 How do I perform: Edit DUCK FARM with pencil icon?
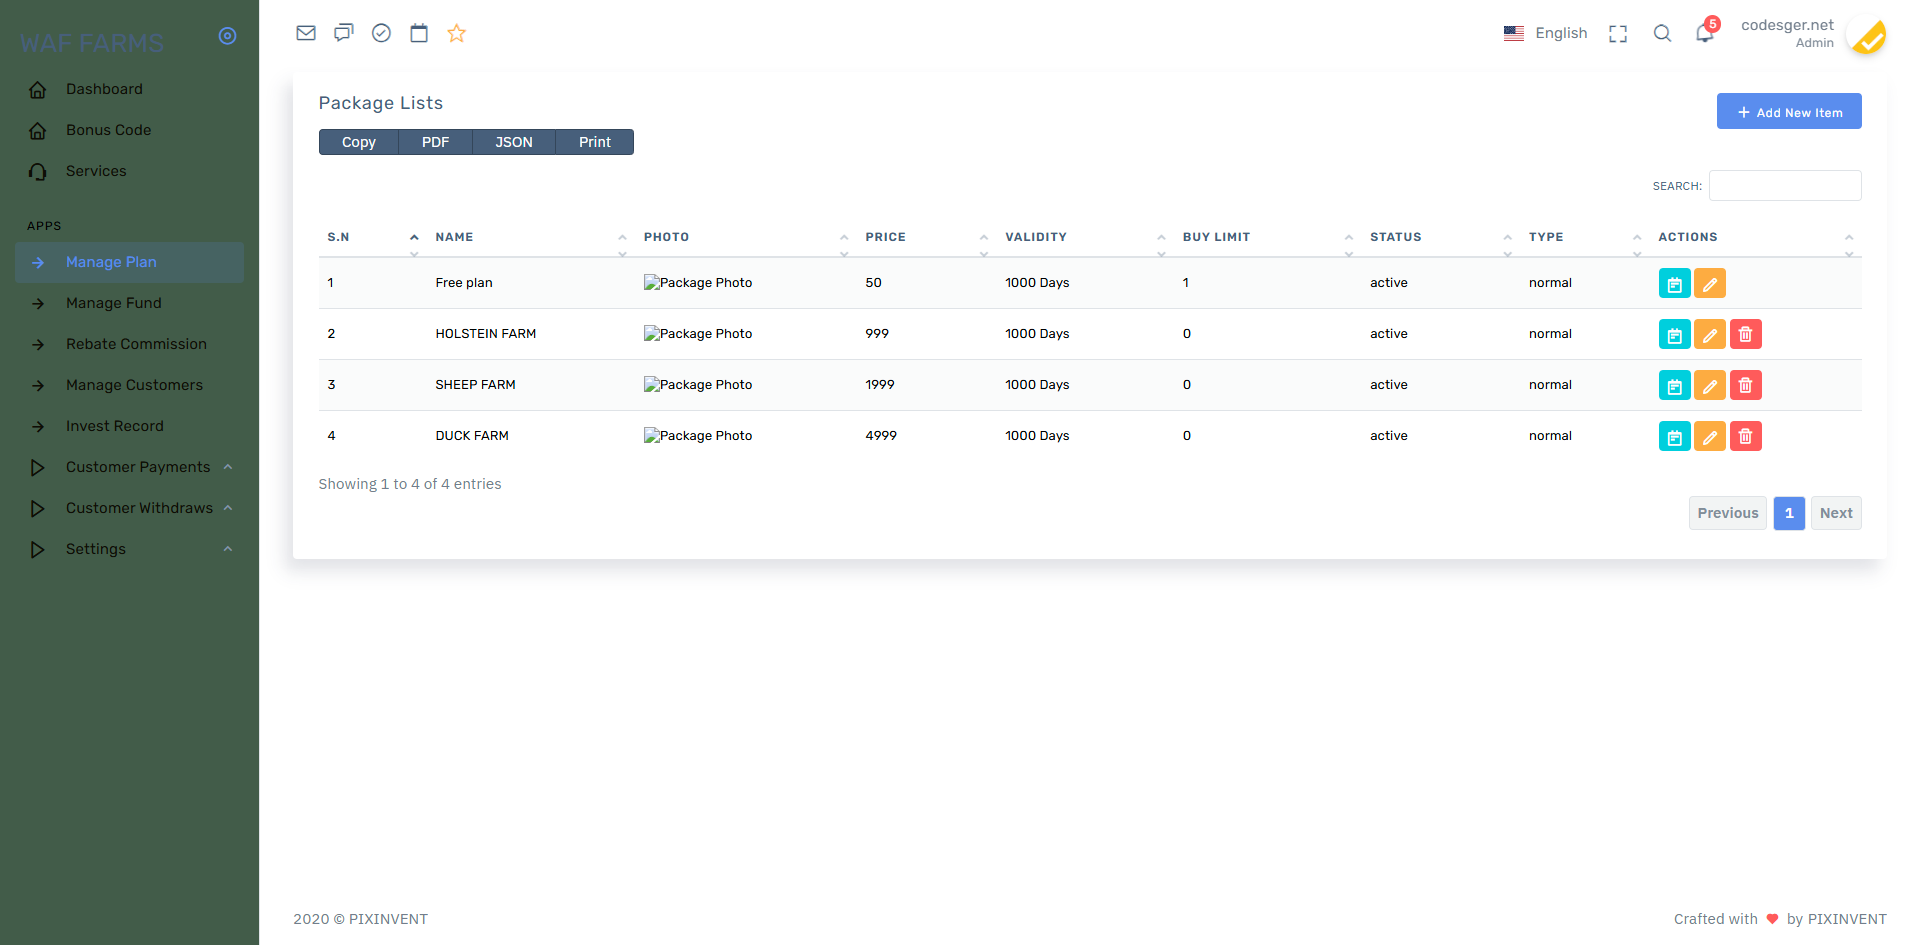[1710, 437]
